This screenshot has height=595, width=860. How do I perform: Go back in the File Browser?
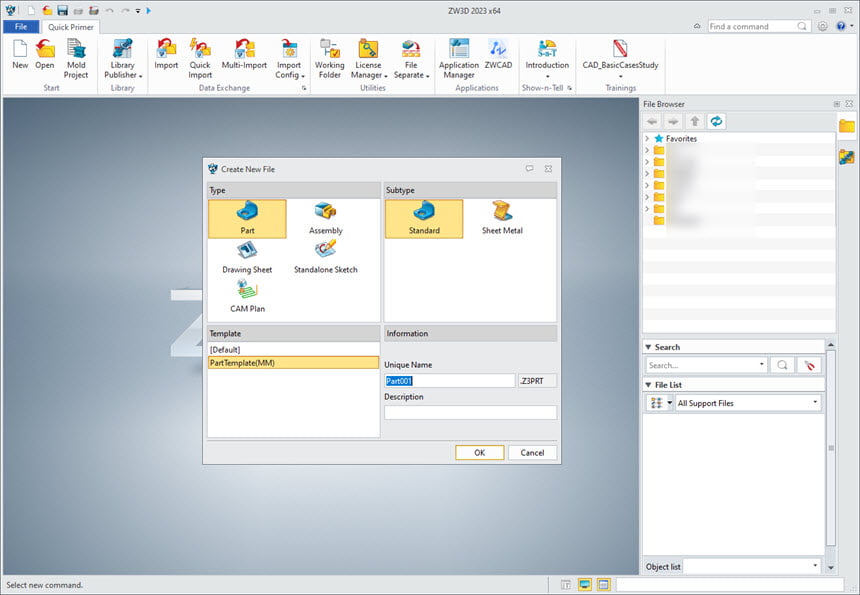click(652, 121)
